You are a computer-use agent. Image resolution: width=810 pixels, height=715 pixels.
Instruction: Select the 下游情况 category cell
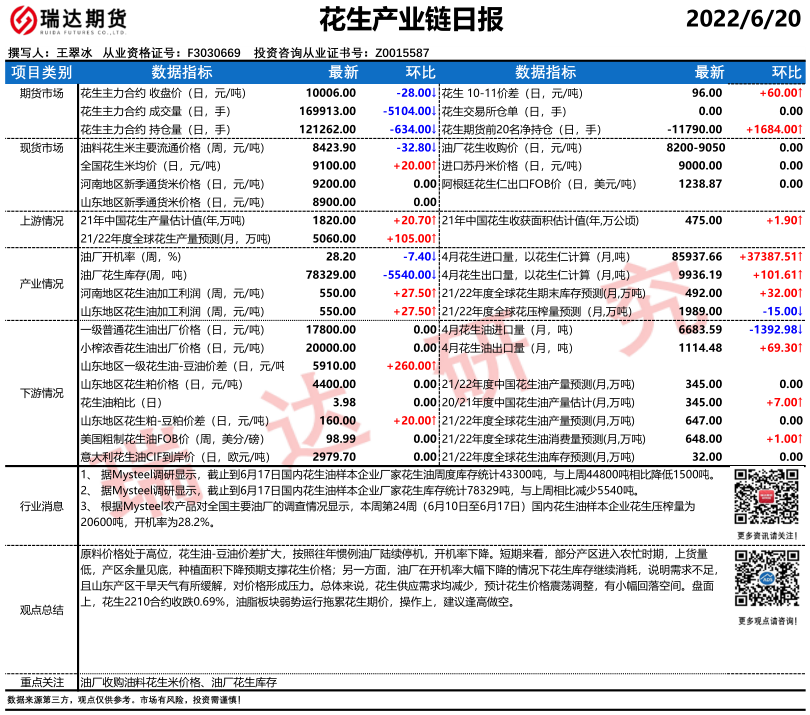(x=41, y=393)
